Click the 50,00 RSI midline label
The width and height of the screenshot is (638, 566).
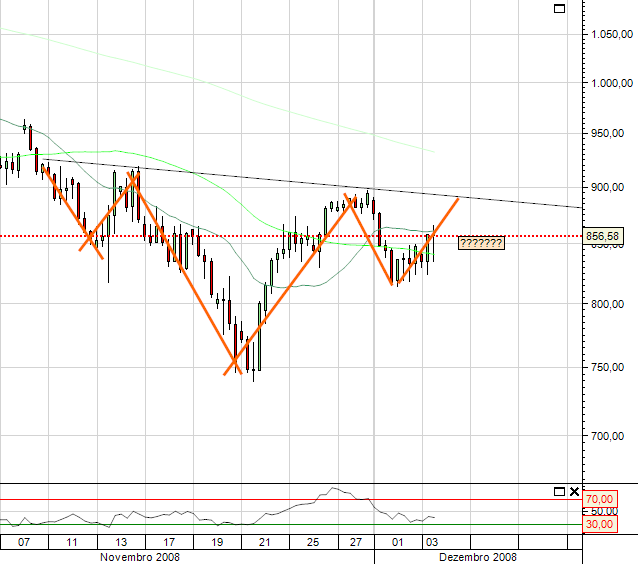coord(607,511)
